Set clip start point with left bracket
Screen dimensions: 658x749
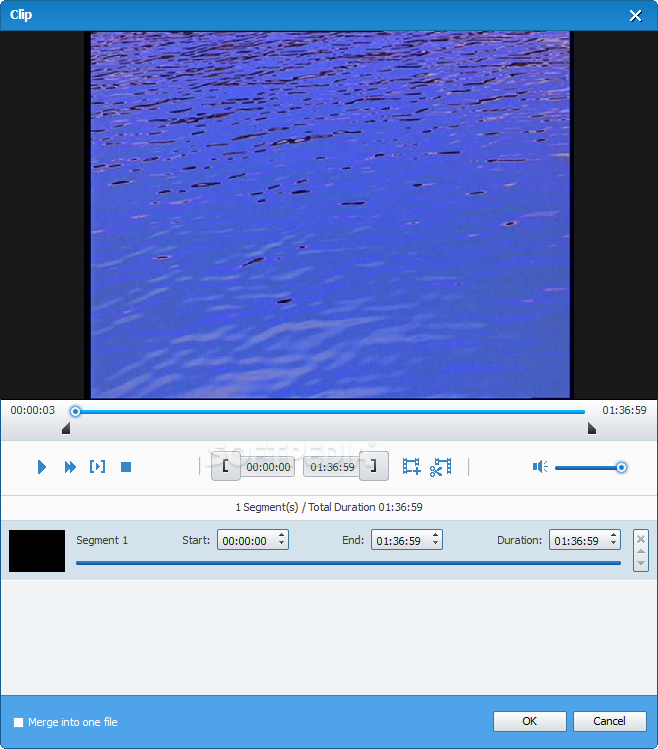point(226,466)
